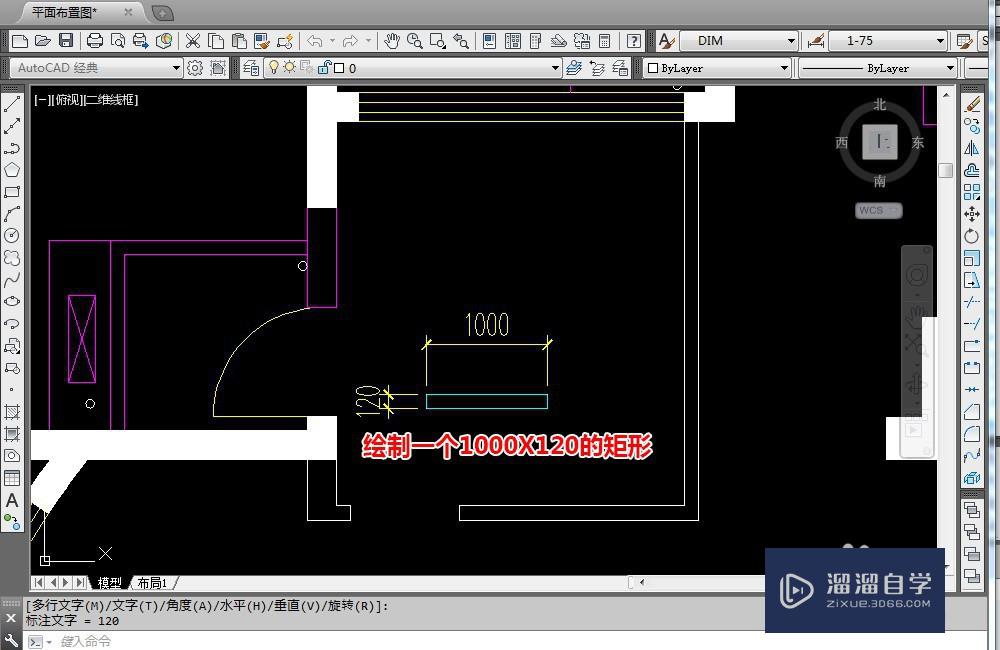Open the QuickCalc calculator
Viewport: 1000px width, 650px height.
pos(605,41)
